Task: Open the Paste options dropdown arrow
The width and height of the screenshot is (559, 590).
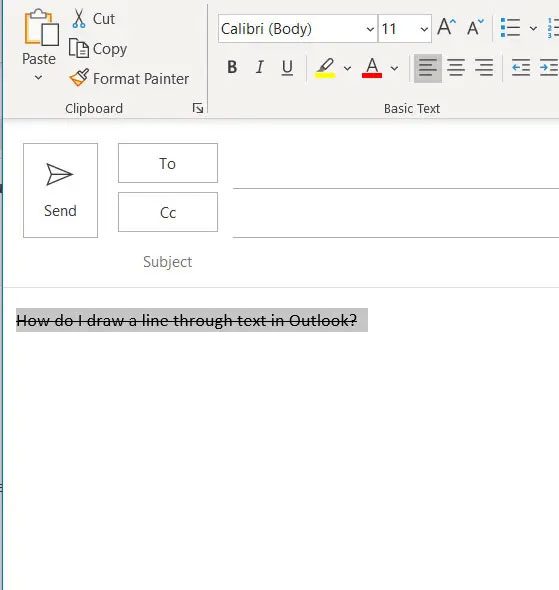Action: click(x=38, y=78)
